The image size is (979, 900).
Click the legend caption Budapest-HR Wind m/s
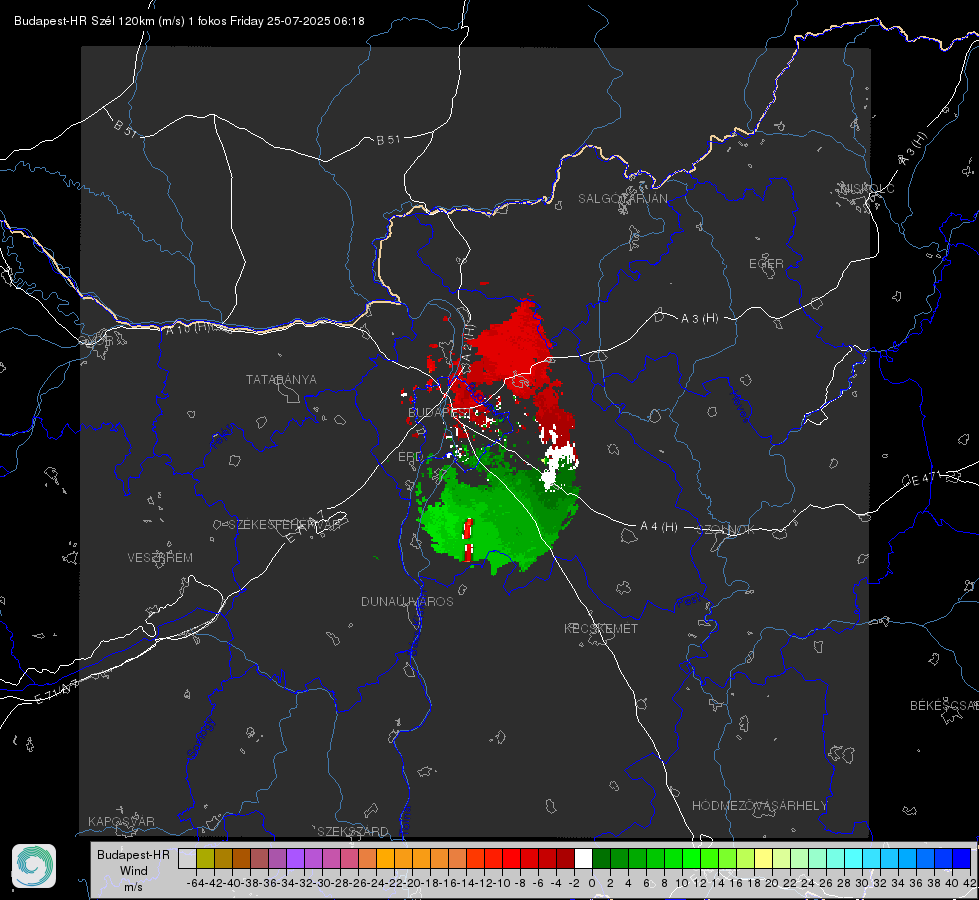coord(134,871)
